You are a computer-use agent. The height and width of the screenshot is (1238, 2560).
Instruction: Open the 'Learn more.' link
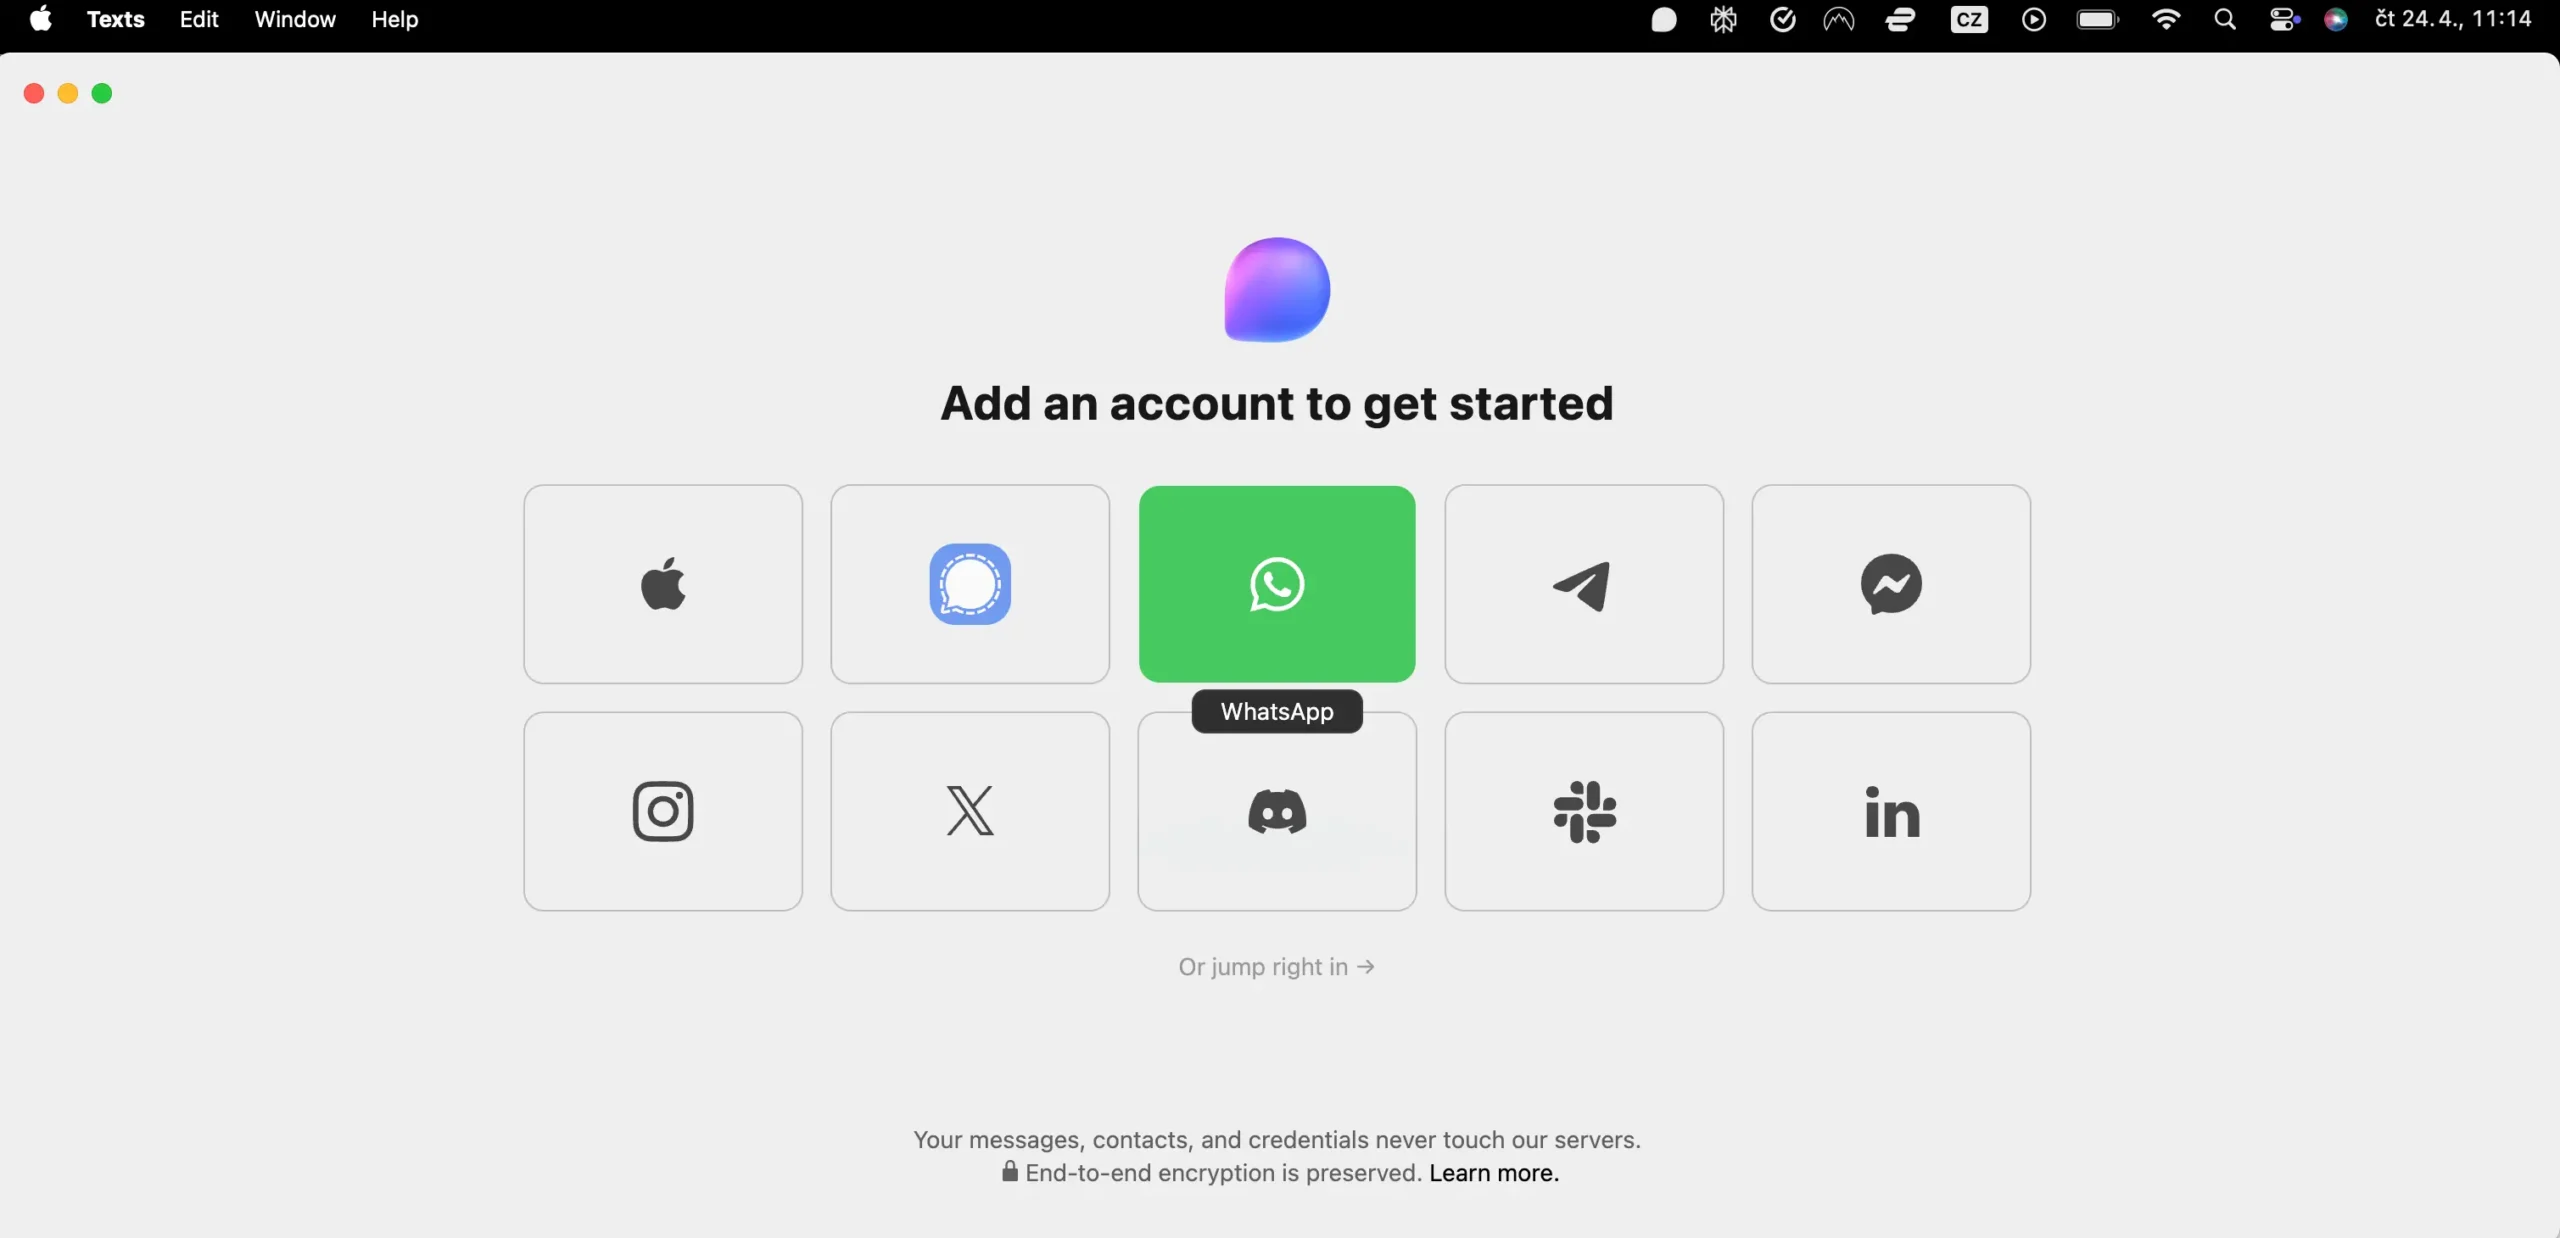(x=1494, y=1173)
